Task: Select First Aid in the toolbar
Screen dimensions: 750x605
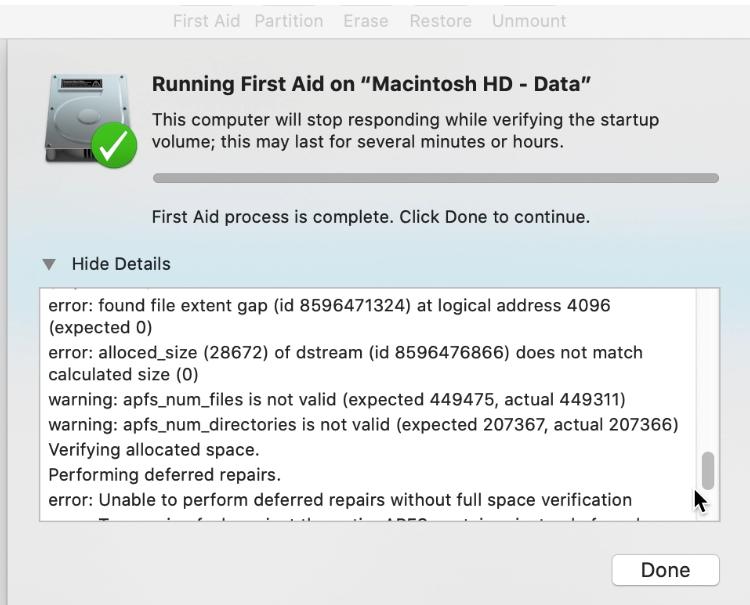Action: click(x=206, y=21)
